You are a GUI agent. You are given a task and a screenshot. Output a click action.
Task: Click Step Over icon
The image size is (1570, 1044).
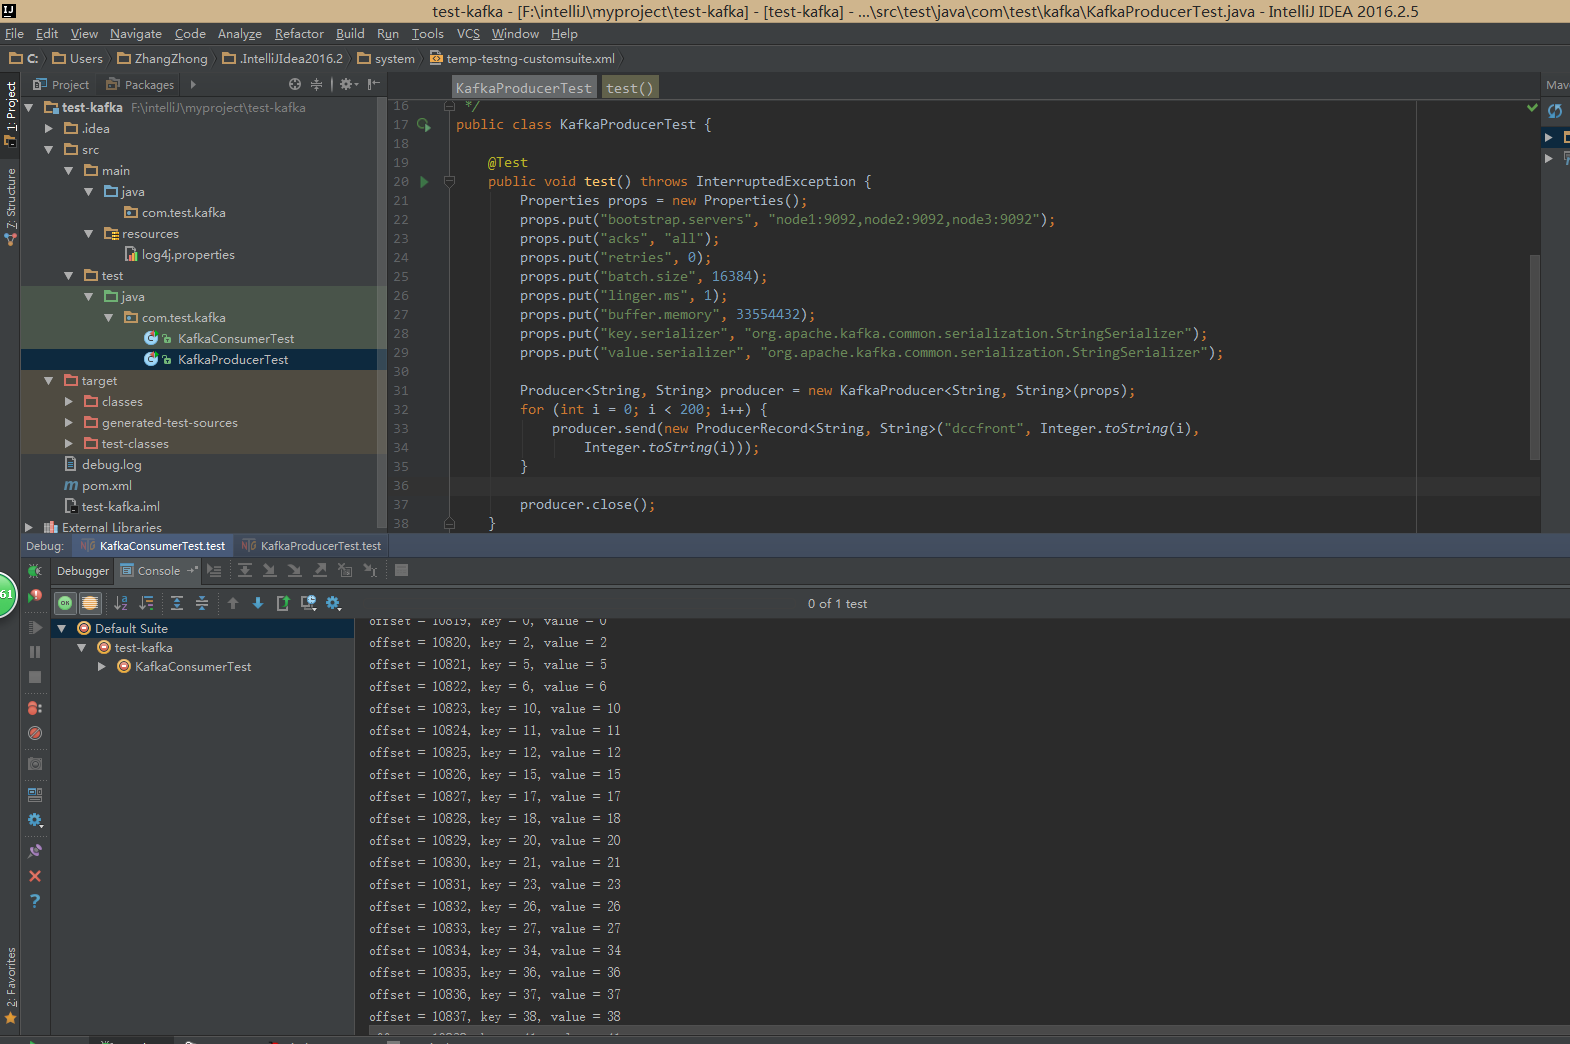point(245,571)
